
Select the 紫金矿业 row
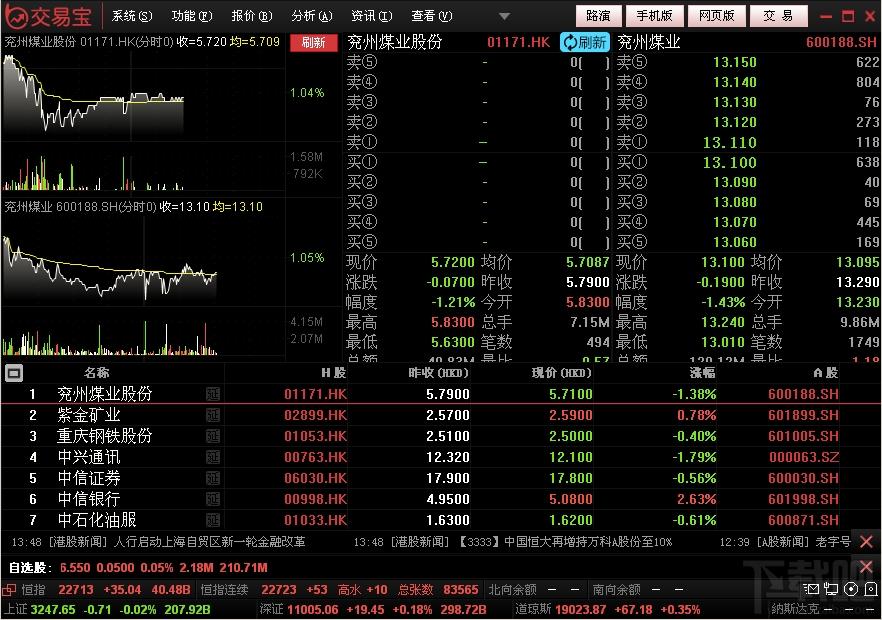tap(441, 415)
